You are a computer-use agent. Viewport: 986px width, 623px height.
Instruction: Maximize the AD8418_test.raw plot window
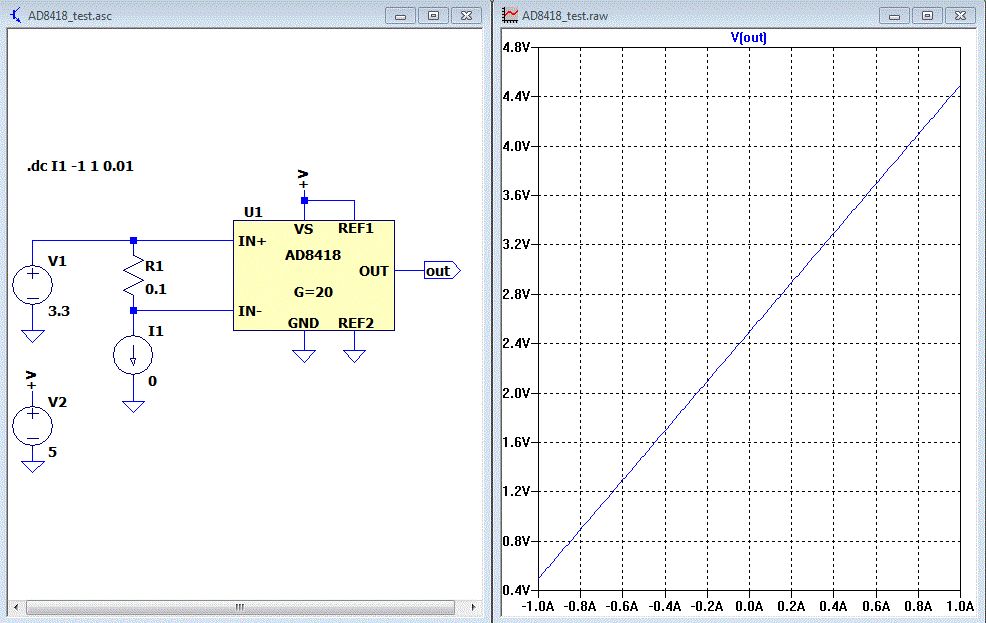[927, 16]
